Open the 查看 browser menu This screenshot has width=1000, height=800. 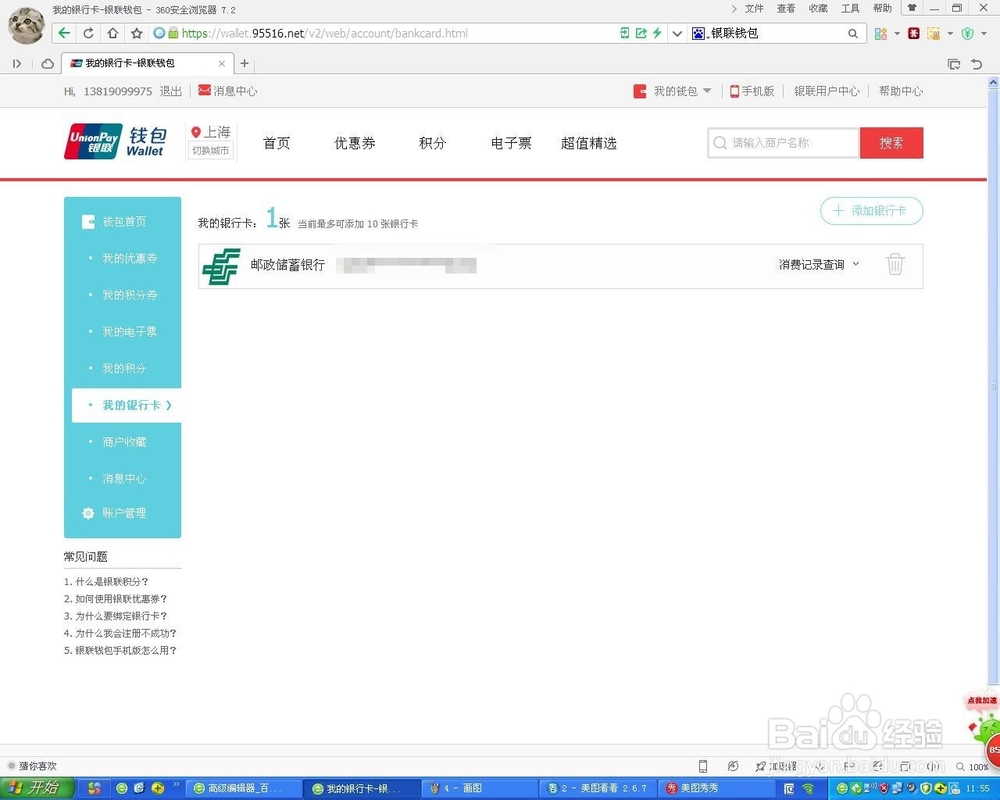point(786,8)
